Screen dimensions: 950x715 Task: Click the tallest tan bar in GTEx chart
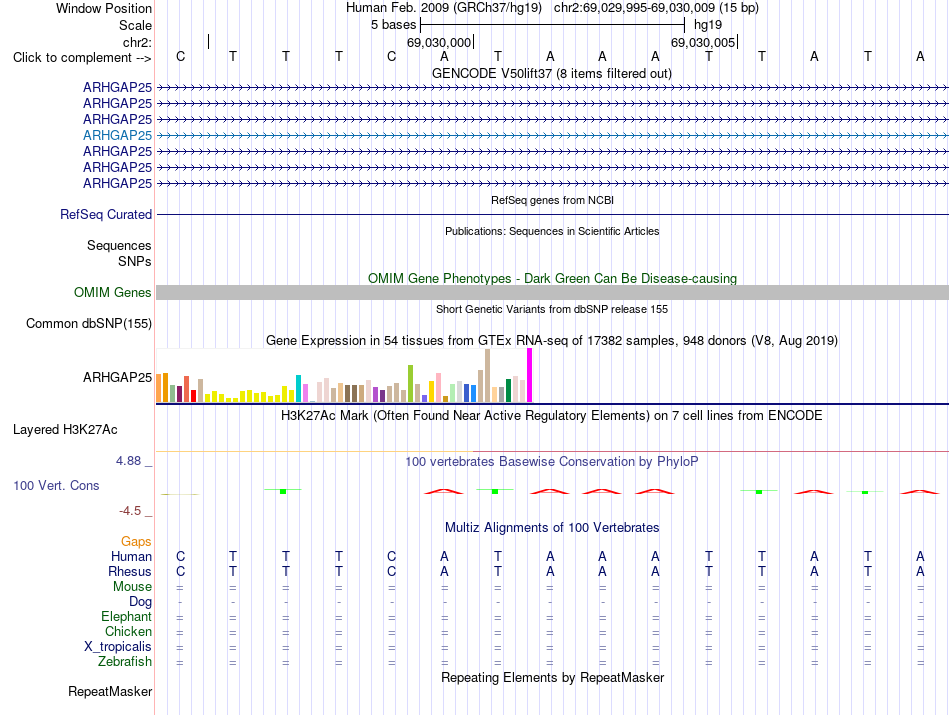click(x=487, y=376)
